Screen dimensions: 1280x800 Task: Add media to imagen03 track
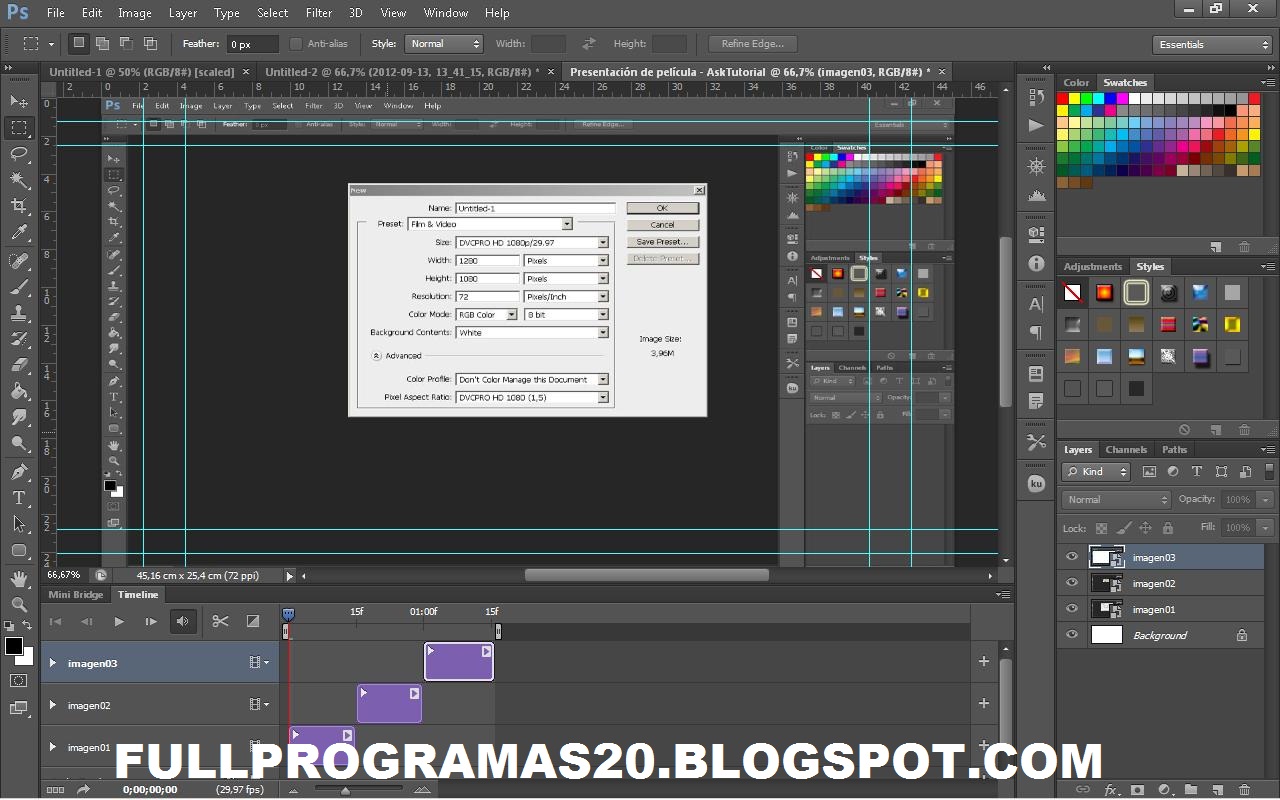(984, 661)
